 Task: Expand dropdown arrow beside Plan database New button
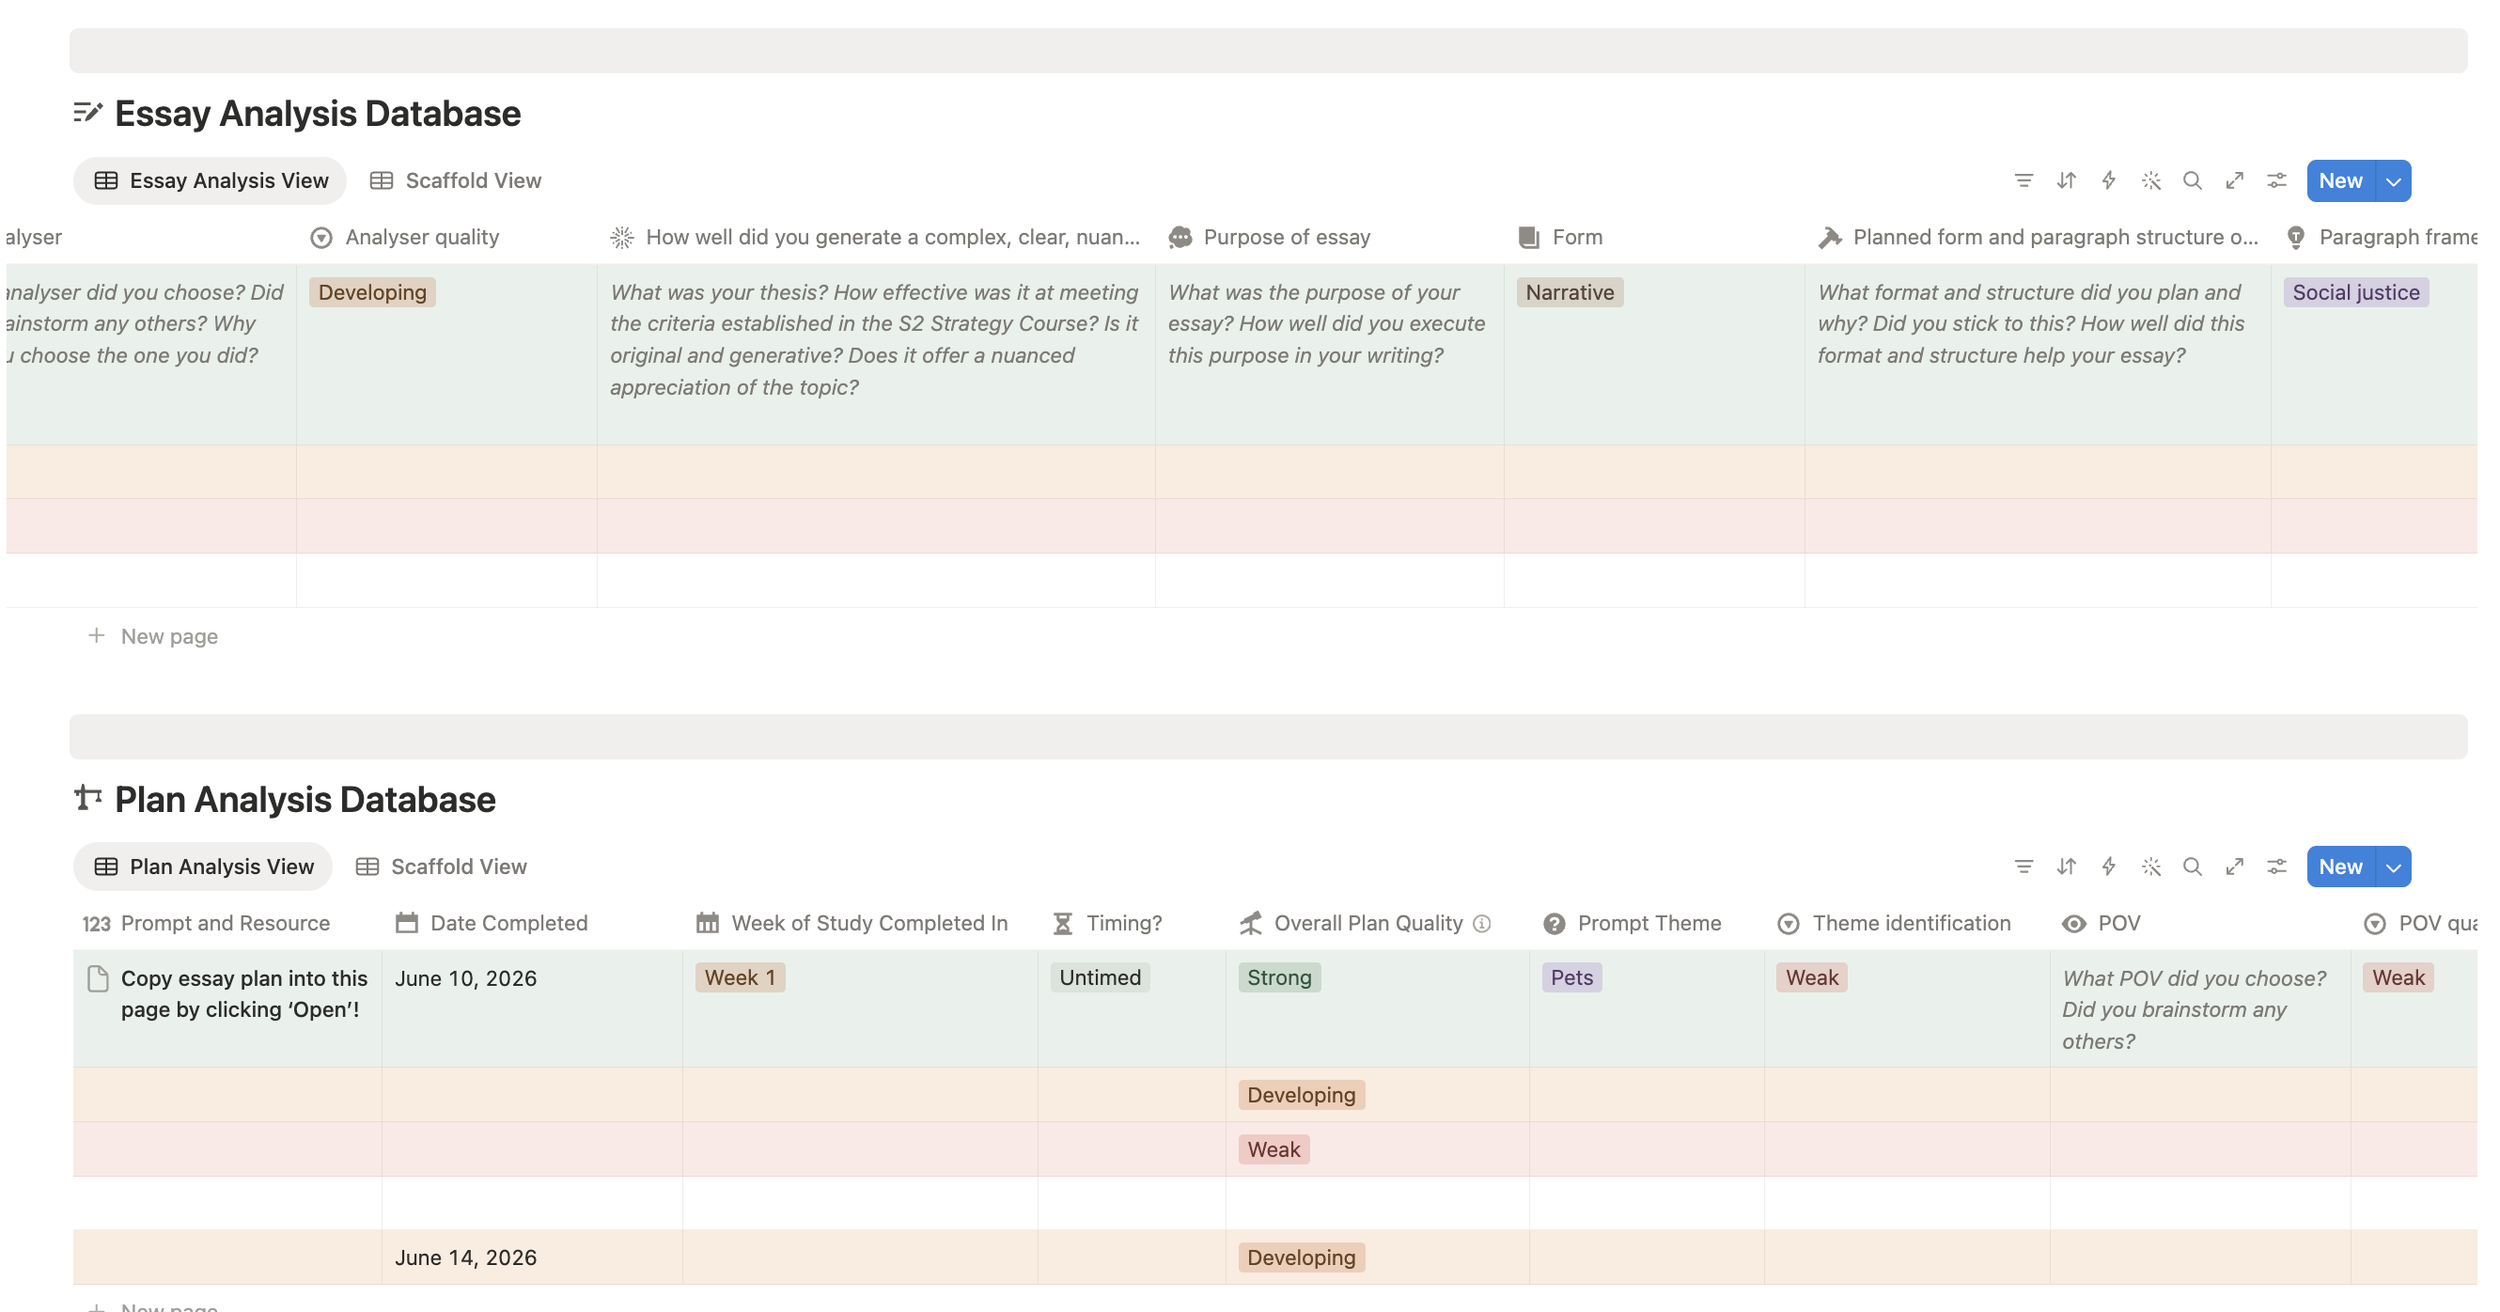pyautogui.click(x=2393, y=867)
